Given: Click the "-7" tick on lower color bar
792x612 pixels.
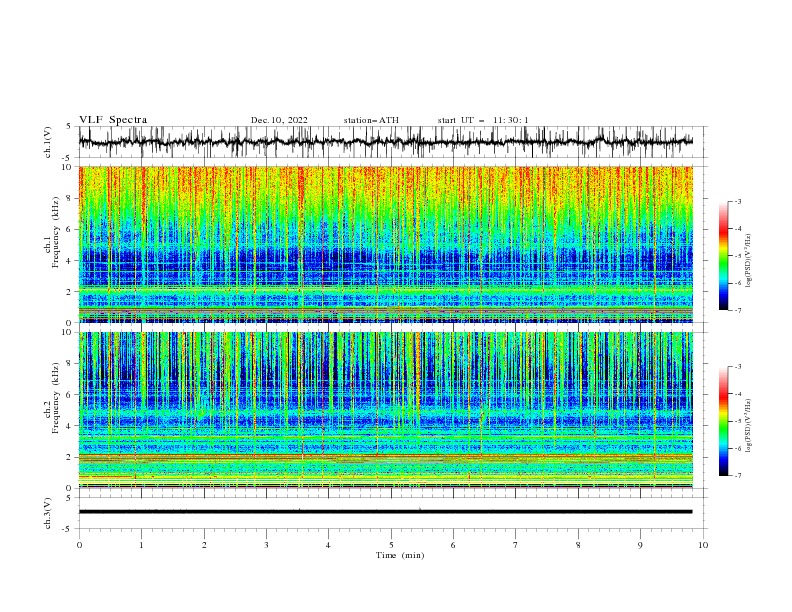Looking at the screenshot, I should [737, 476].
